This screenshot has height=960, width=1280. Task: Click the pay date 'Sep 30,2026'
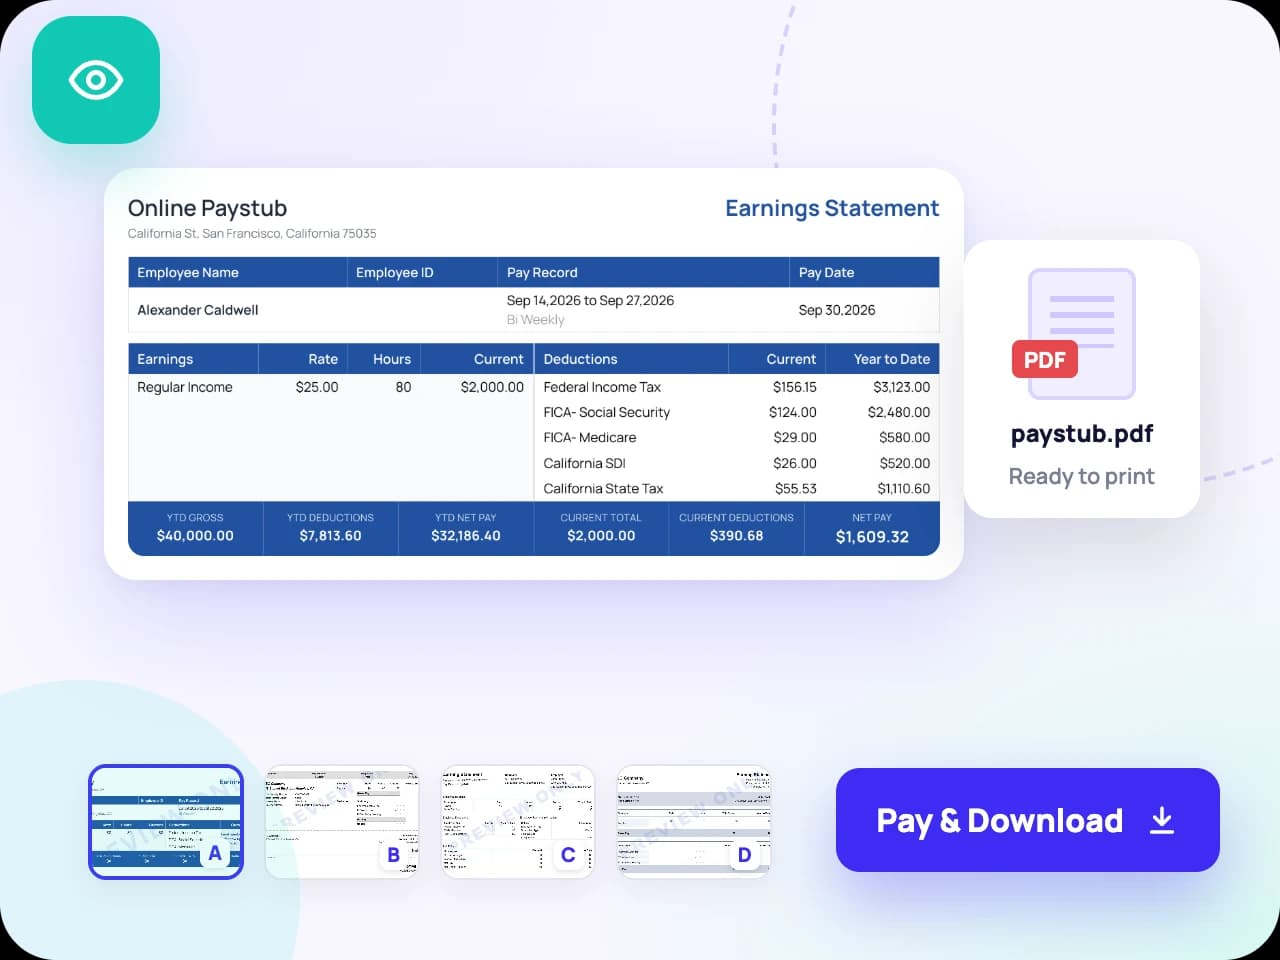coord(837,310)
